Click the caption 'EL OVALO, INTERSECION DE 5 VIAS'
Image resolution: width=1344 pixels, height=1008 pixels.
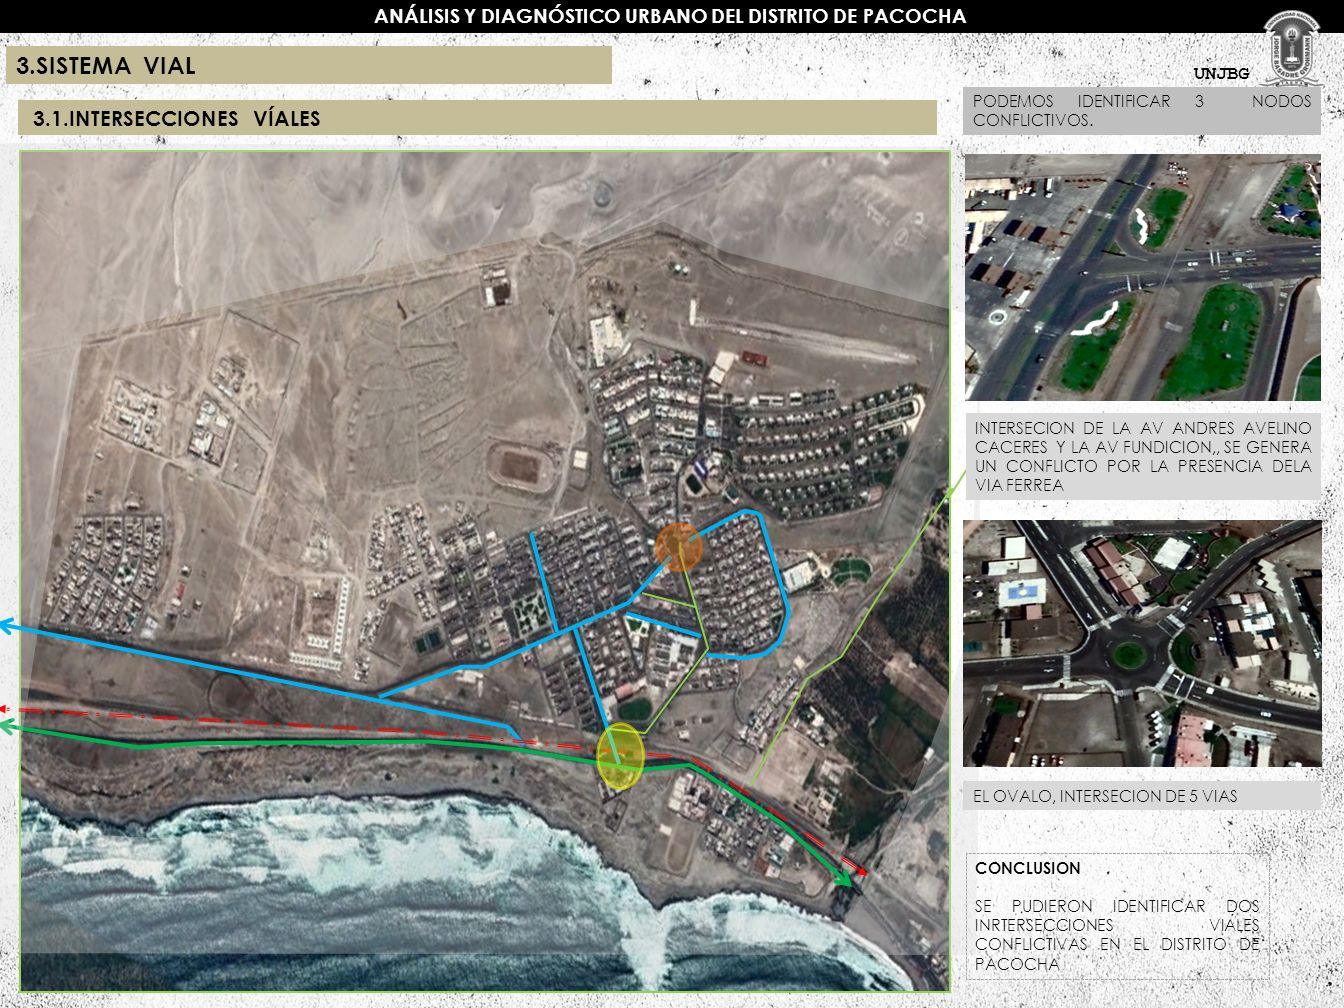click(1105, 796)
